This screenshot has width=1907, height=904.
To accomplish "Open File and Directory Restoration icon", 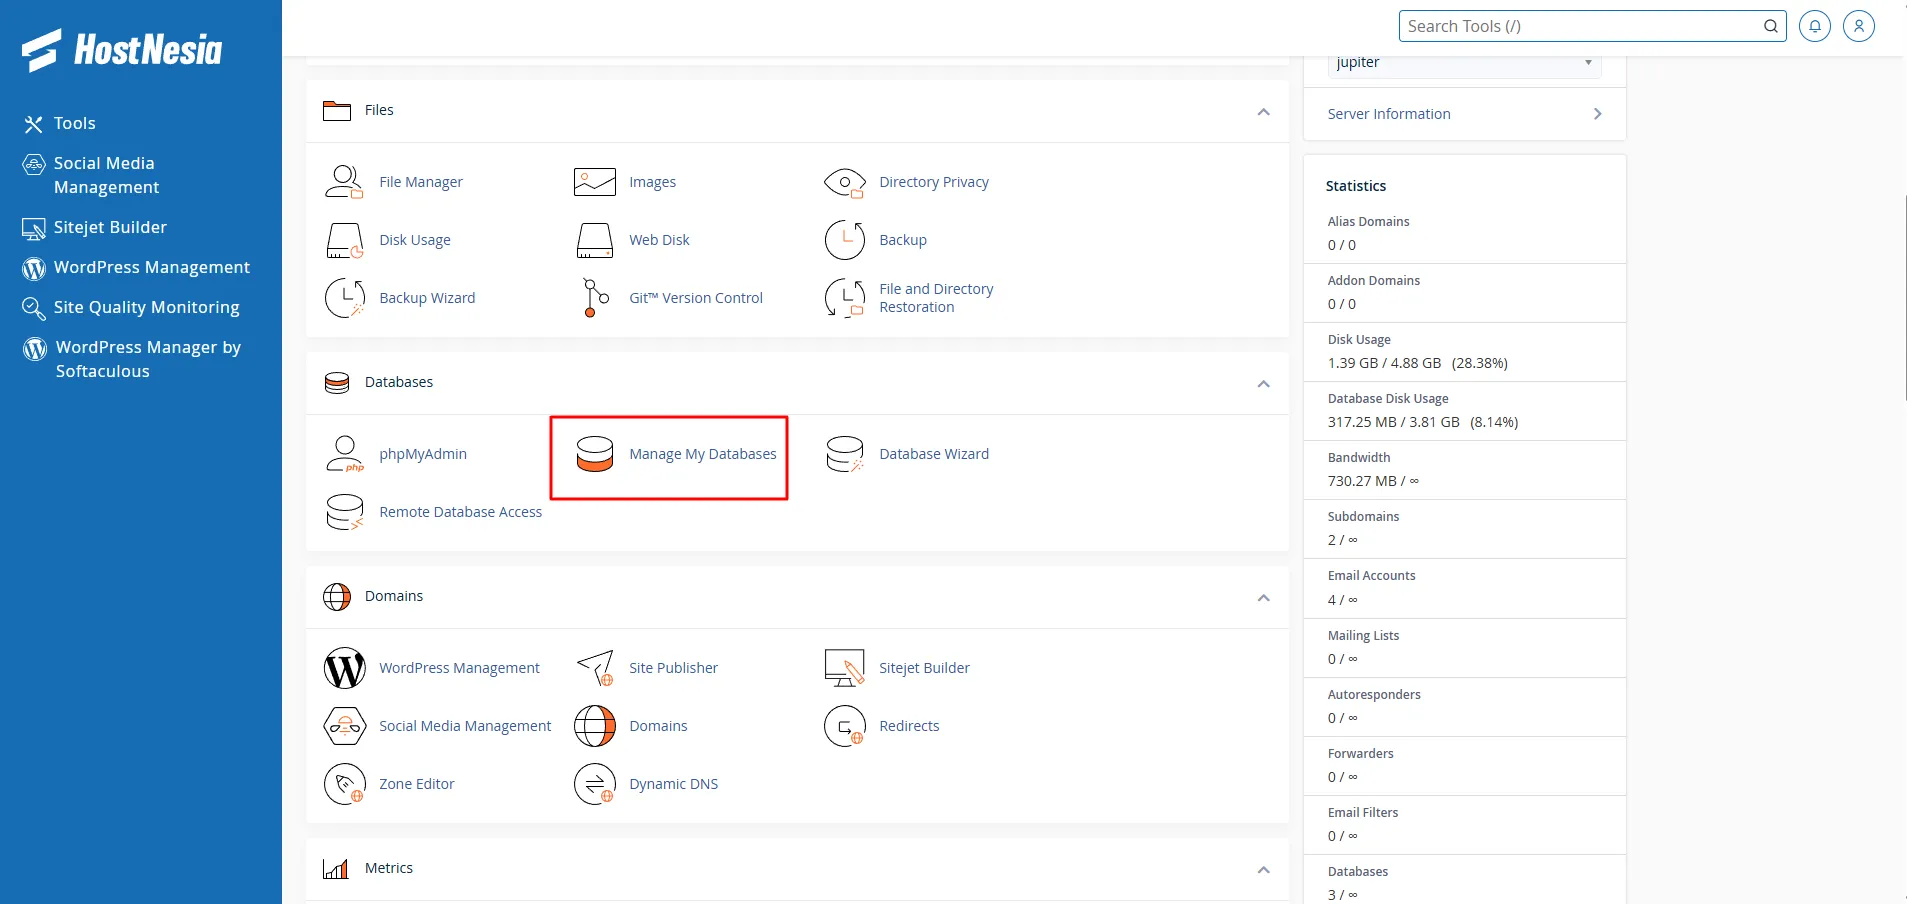I will (844, 298).
